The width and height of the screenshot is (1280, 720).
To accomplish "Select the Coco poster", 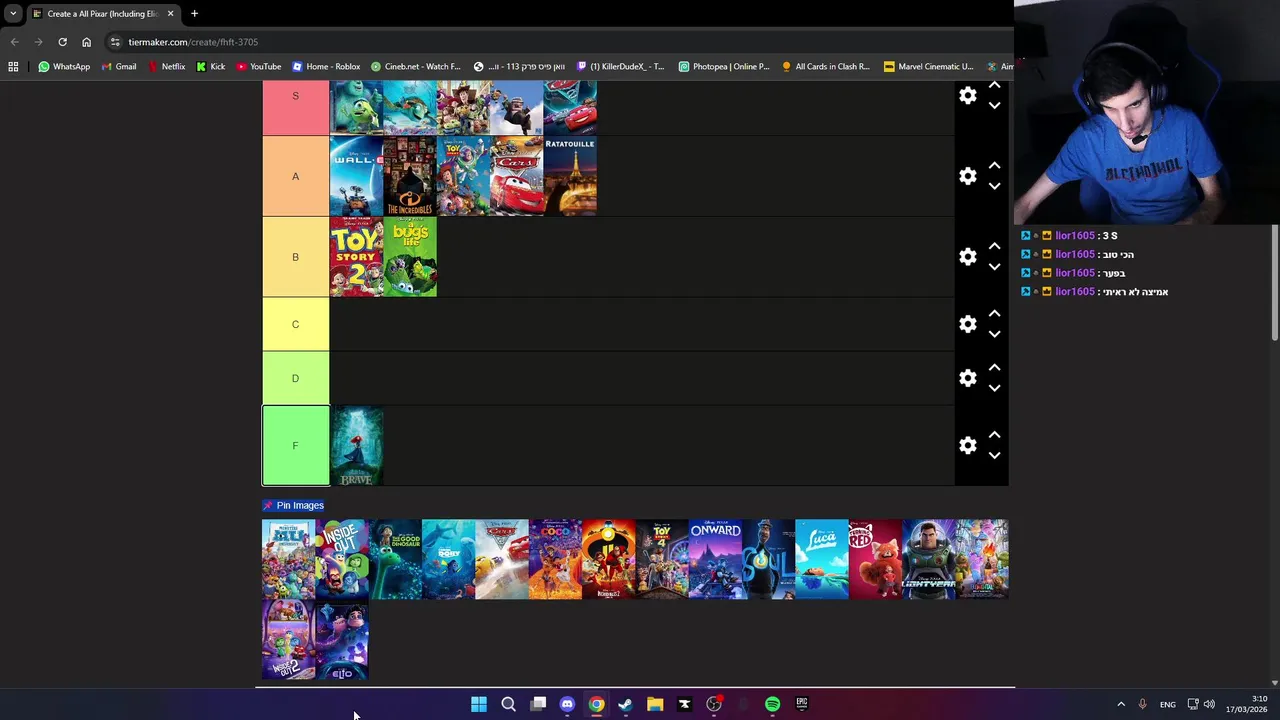I will pos(555,559).
